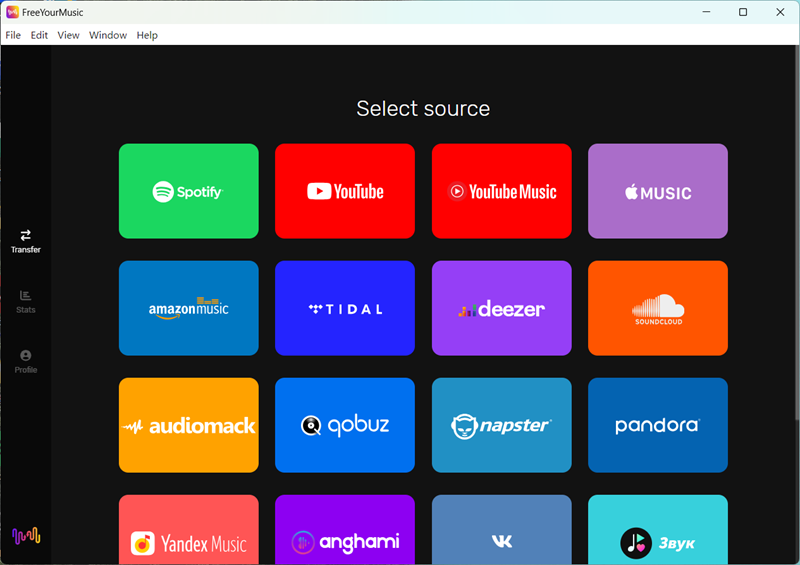Maximize the FreeYourMusic window
This screenshot has width=800, height=565.
[743, 12]
